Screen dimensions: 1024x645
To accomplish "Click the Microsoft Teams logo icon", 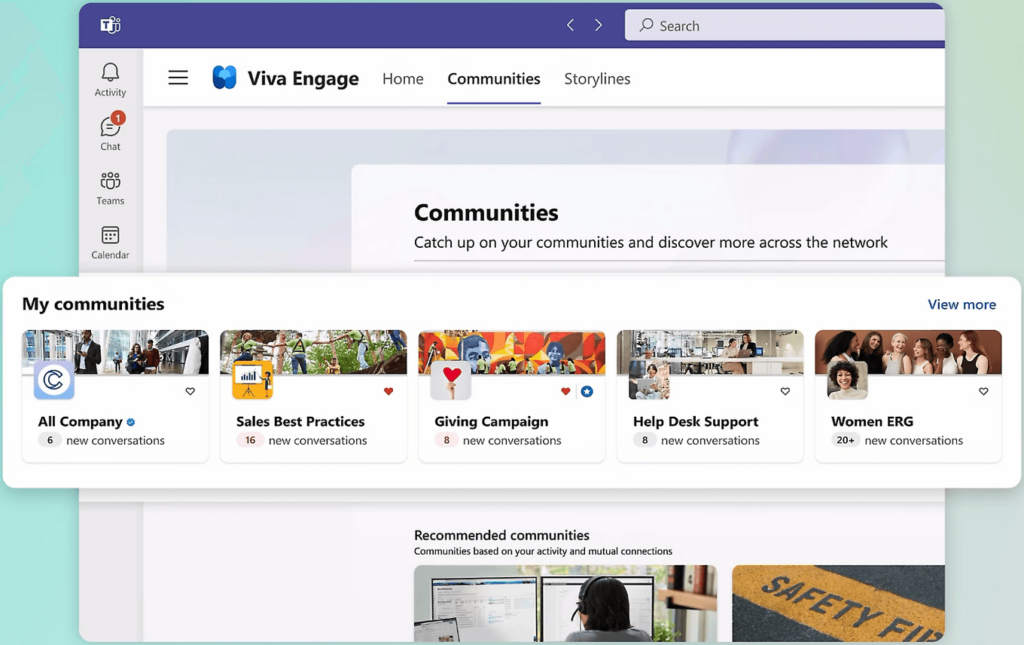I will [110, 25].
